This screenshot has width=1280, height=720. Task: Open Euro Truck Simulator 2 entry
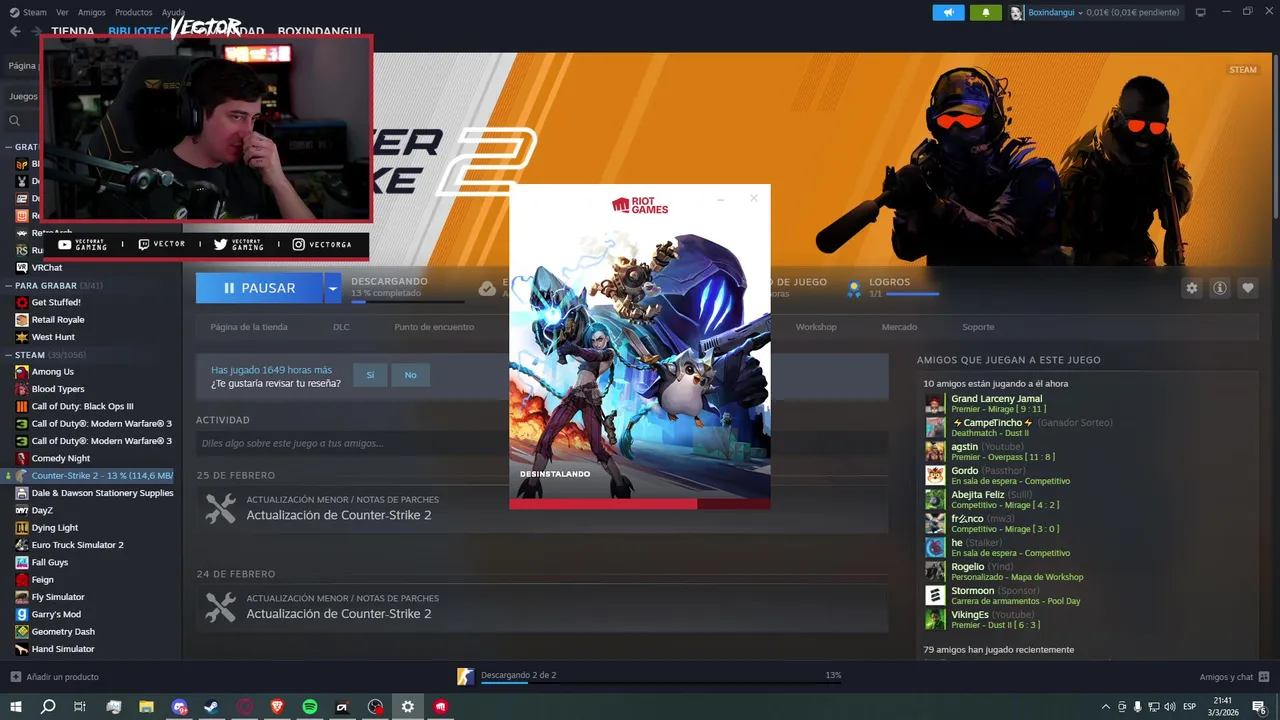point(77,545)
